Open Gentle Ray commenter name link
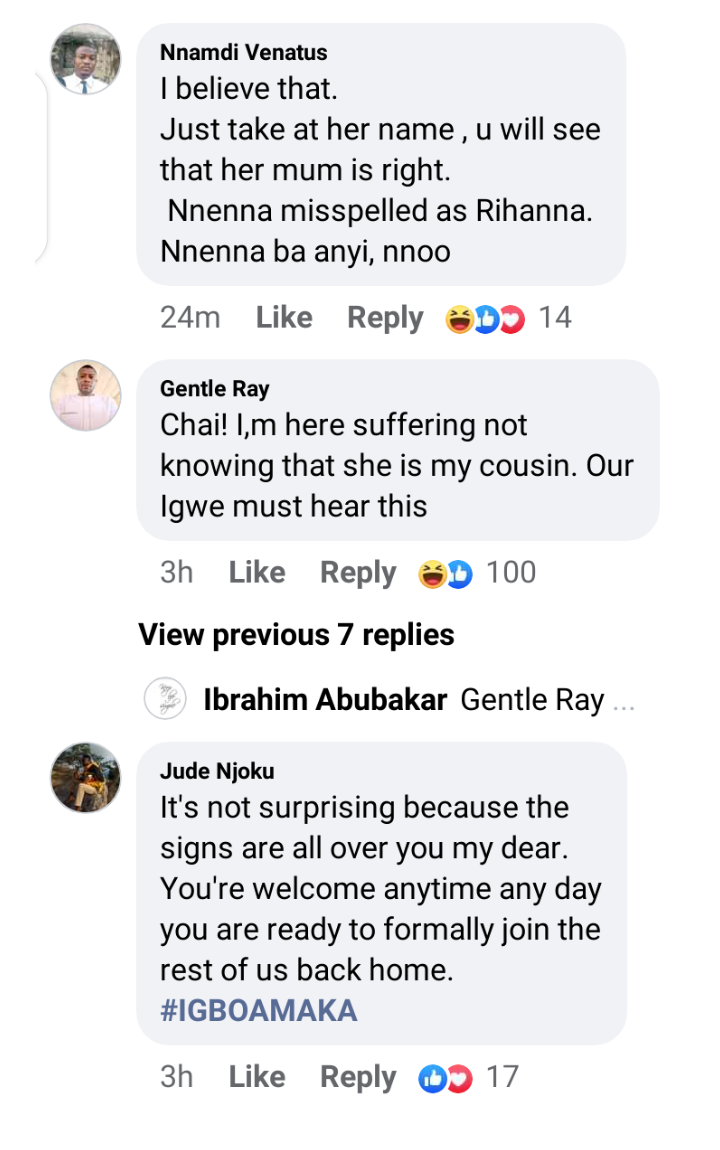The width and height of the screenshot is (720, 1150). tap(214, 389)
